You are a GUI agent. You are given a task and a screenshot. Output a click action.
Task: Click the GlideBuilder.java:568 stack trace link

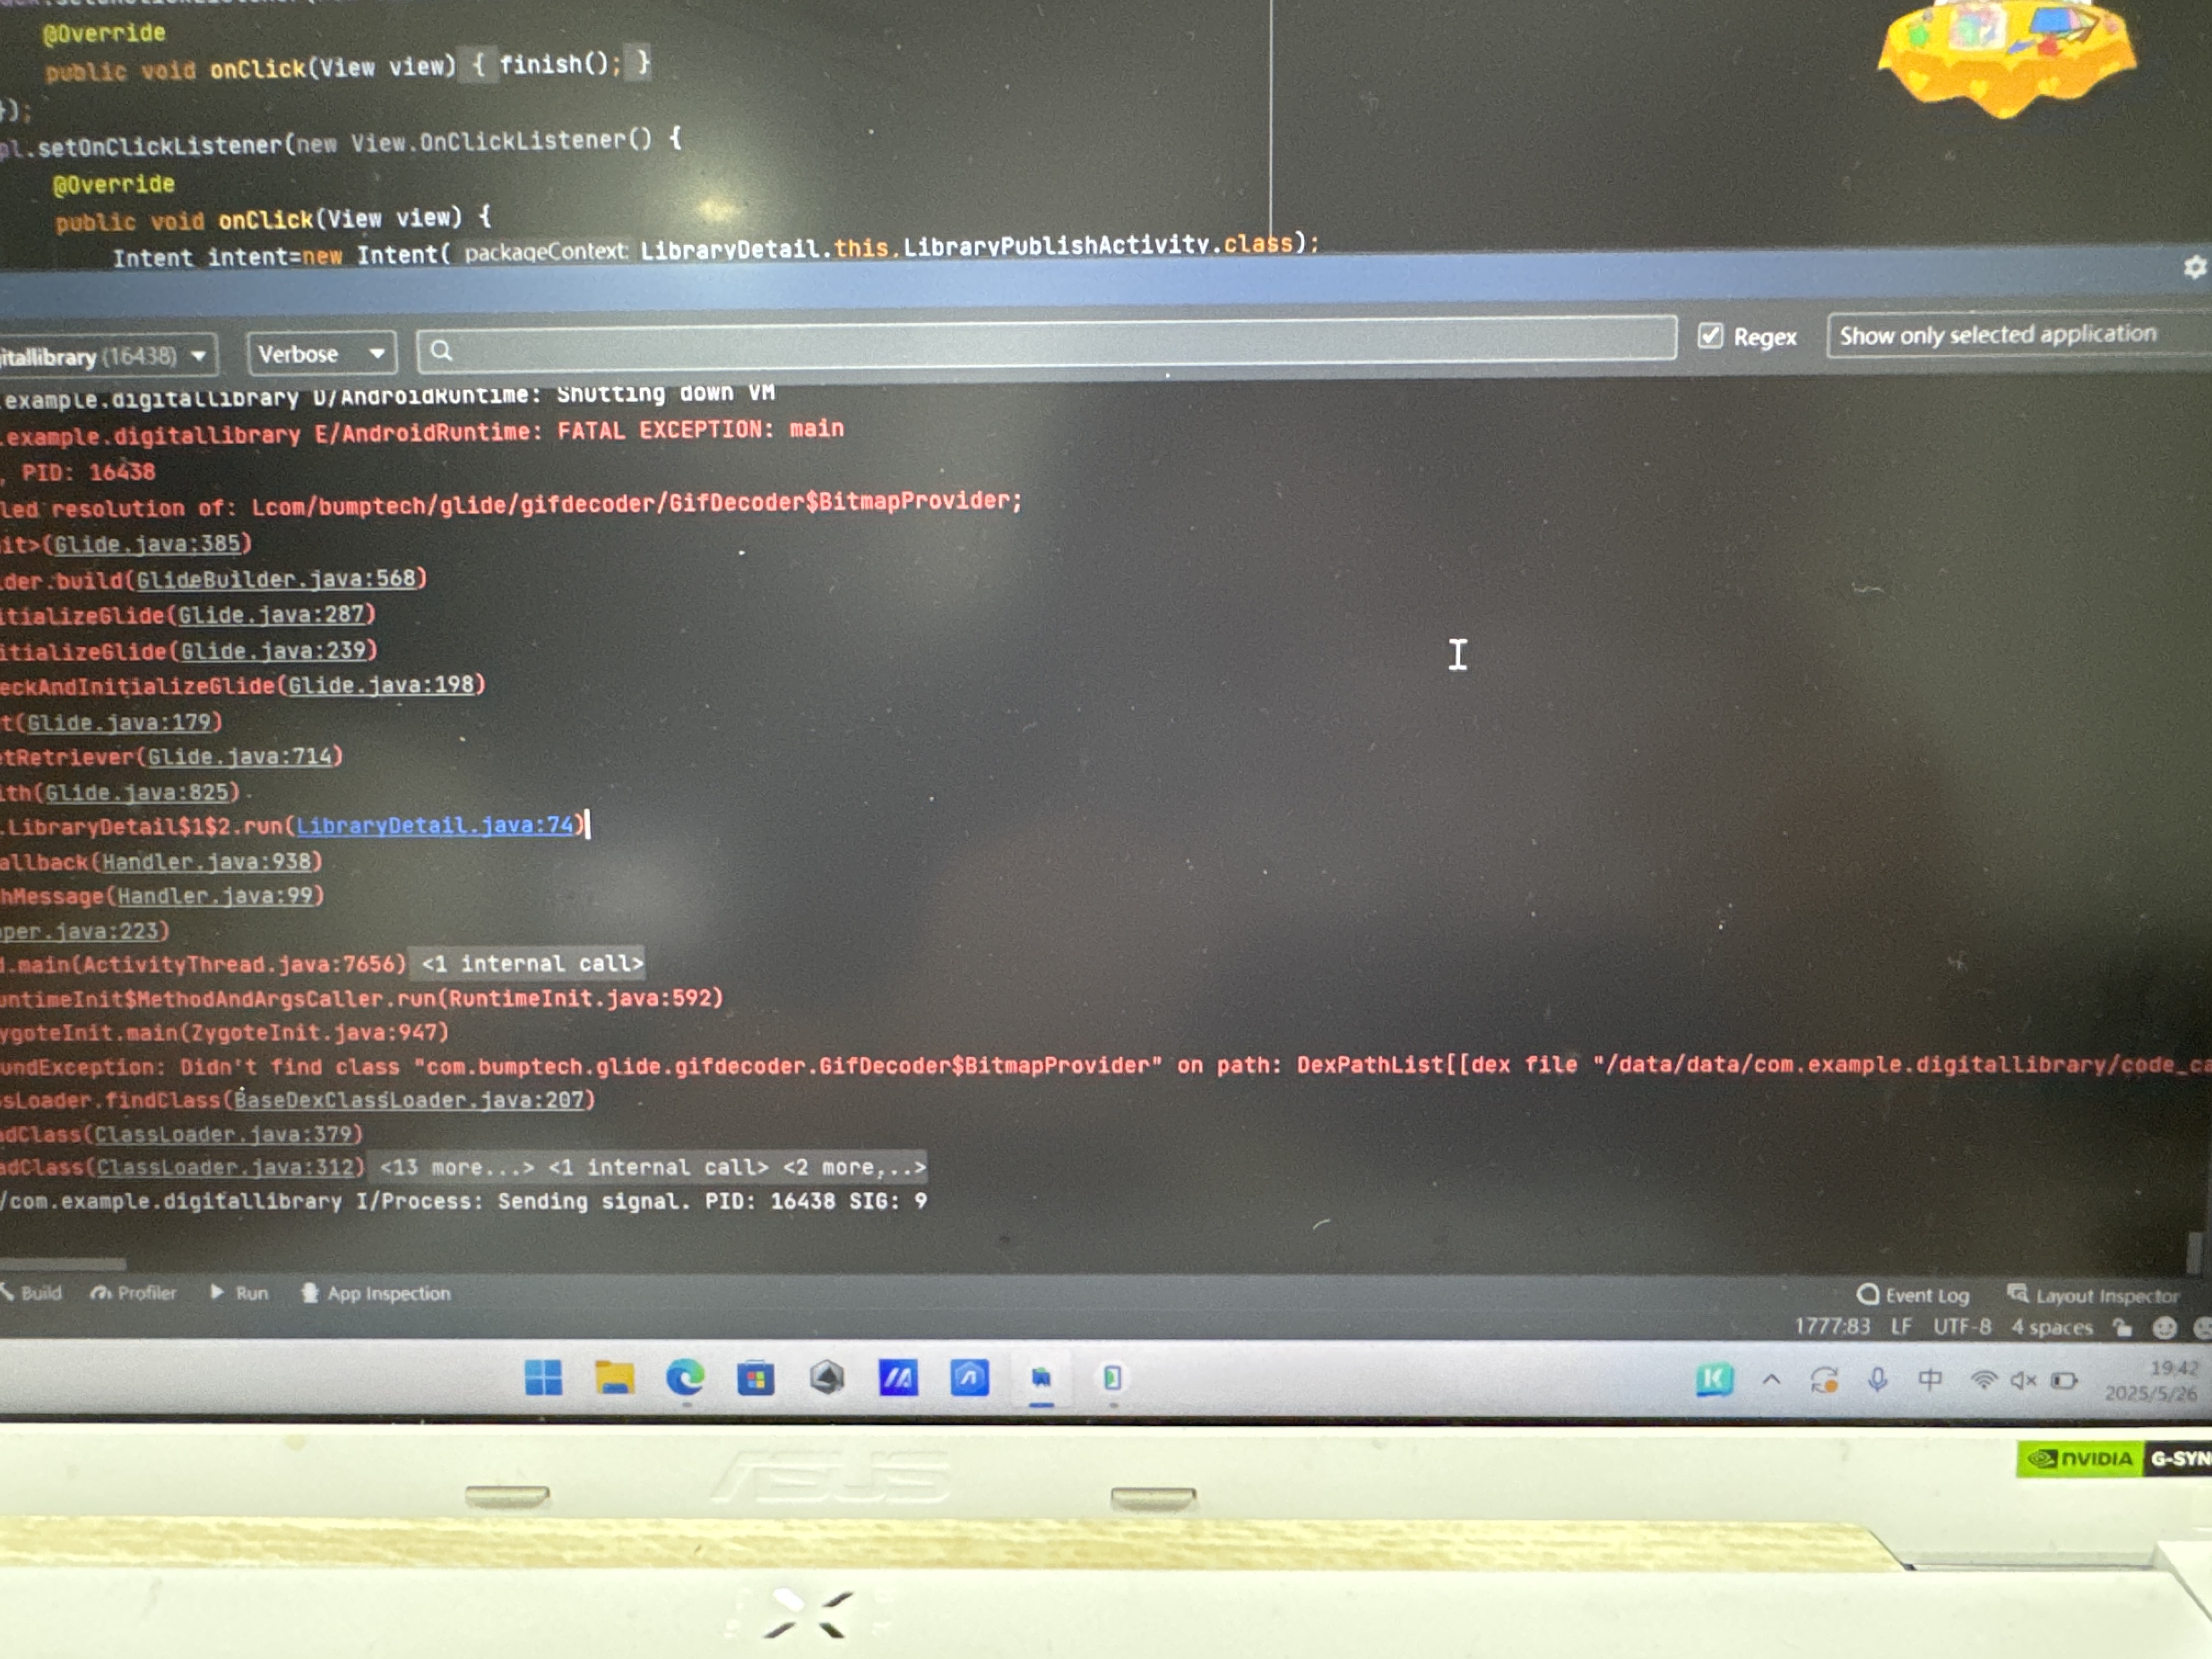[x=276, y=579]
